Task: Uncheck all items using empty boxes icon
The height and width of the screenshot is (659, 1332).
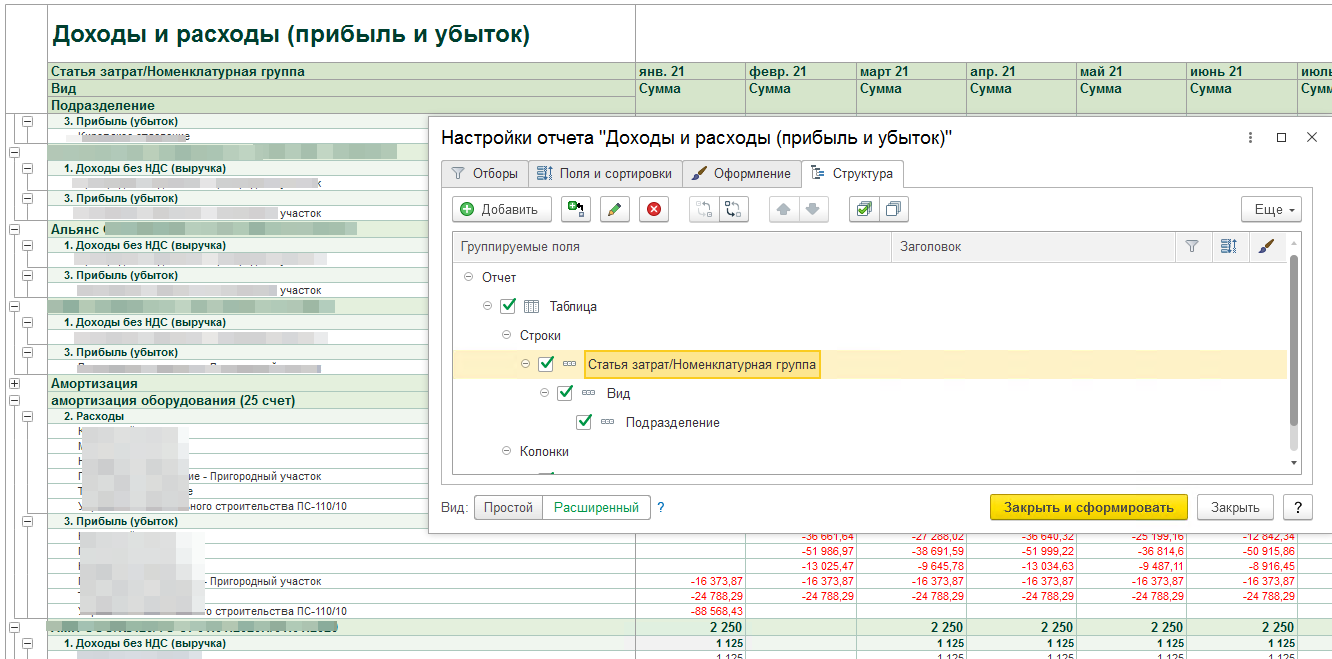Action: (x=893, y=209)
